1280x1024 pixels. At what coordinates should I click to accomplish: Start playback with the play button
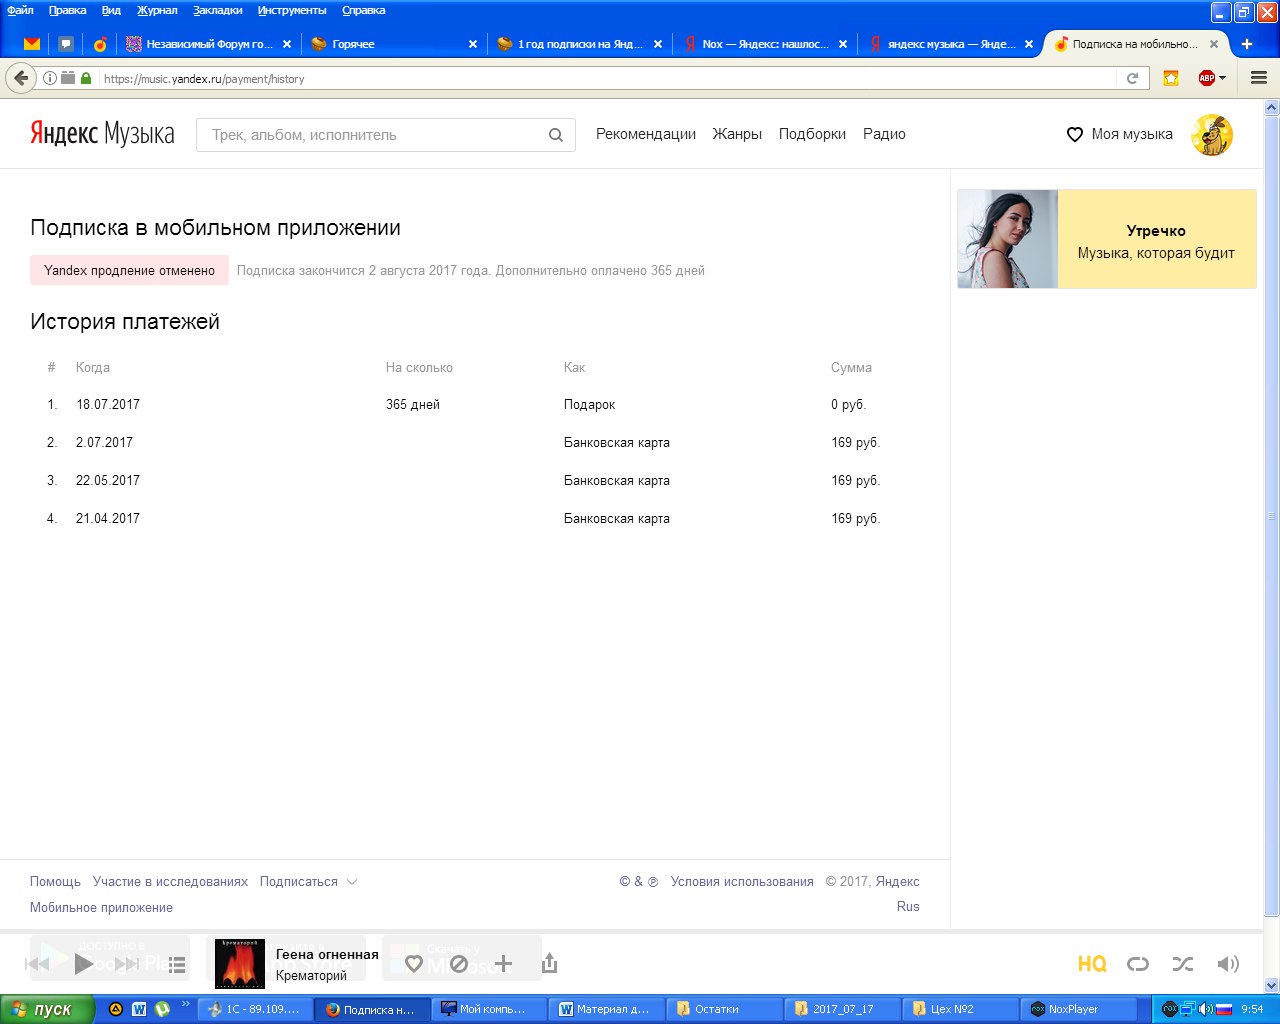[x=84, y=964]
